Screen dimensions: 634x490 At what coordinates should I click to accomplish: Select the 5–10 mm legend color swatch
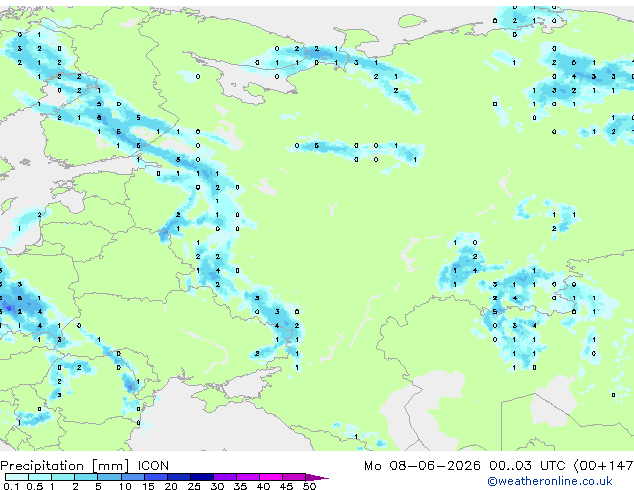(109, 477)
